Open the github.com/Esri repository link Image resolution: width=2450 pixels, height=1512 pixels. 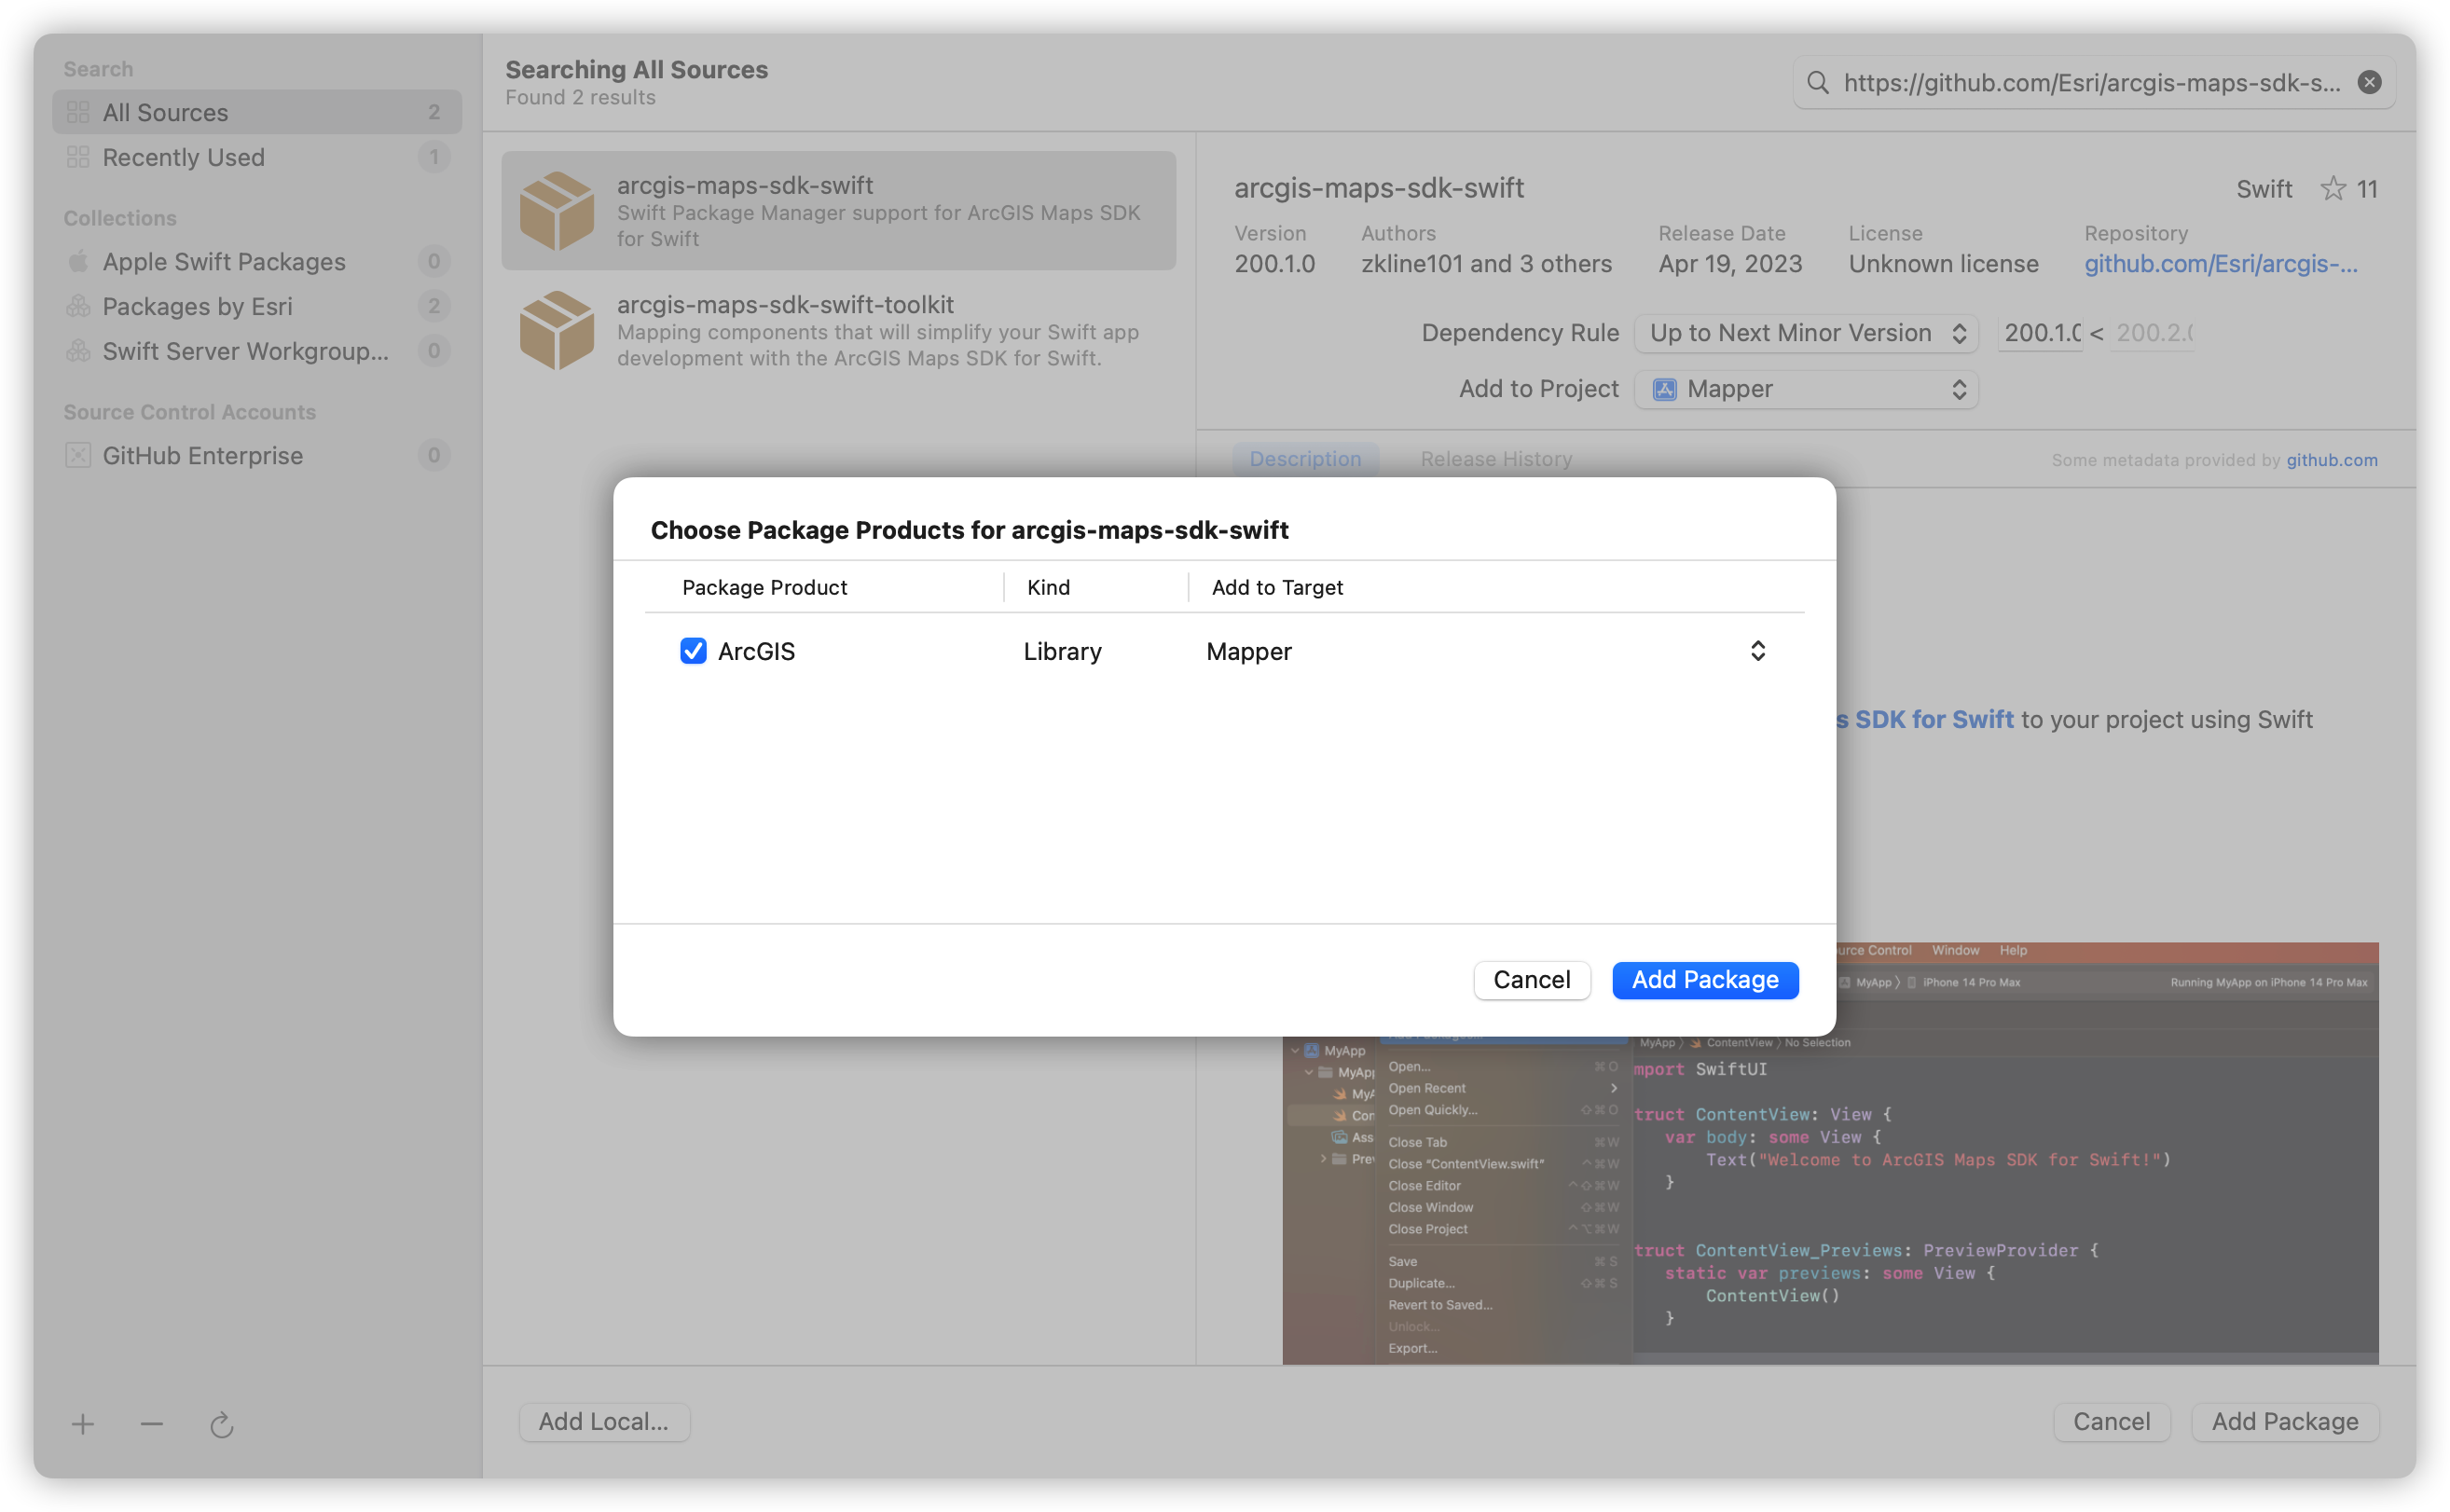pos(2220,264)
